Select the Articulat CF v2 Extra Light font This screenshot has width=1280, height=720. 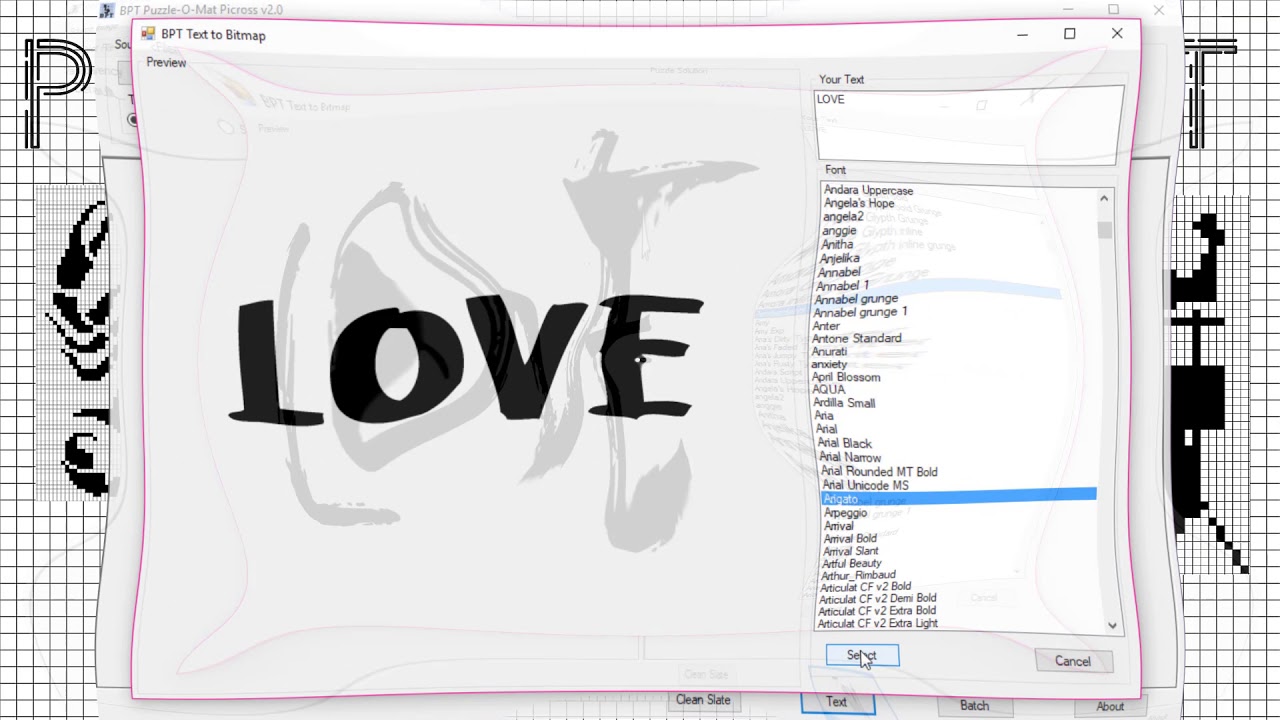877,623
